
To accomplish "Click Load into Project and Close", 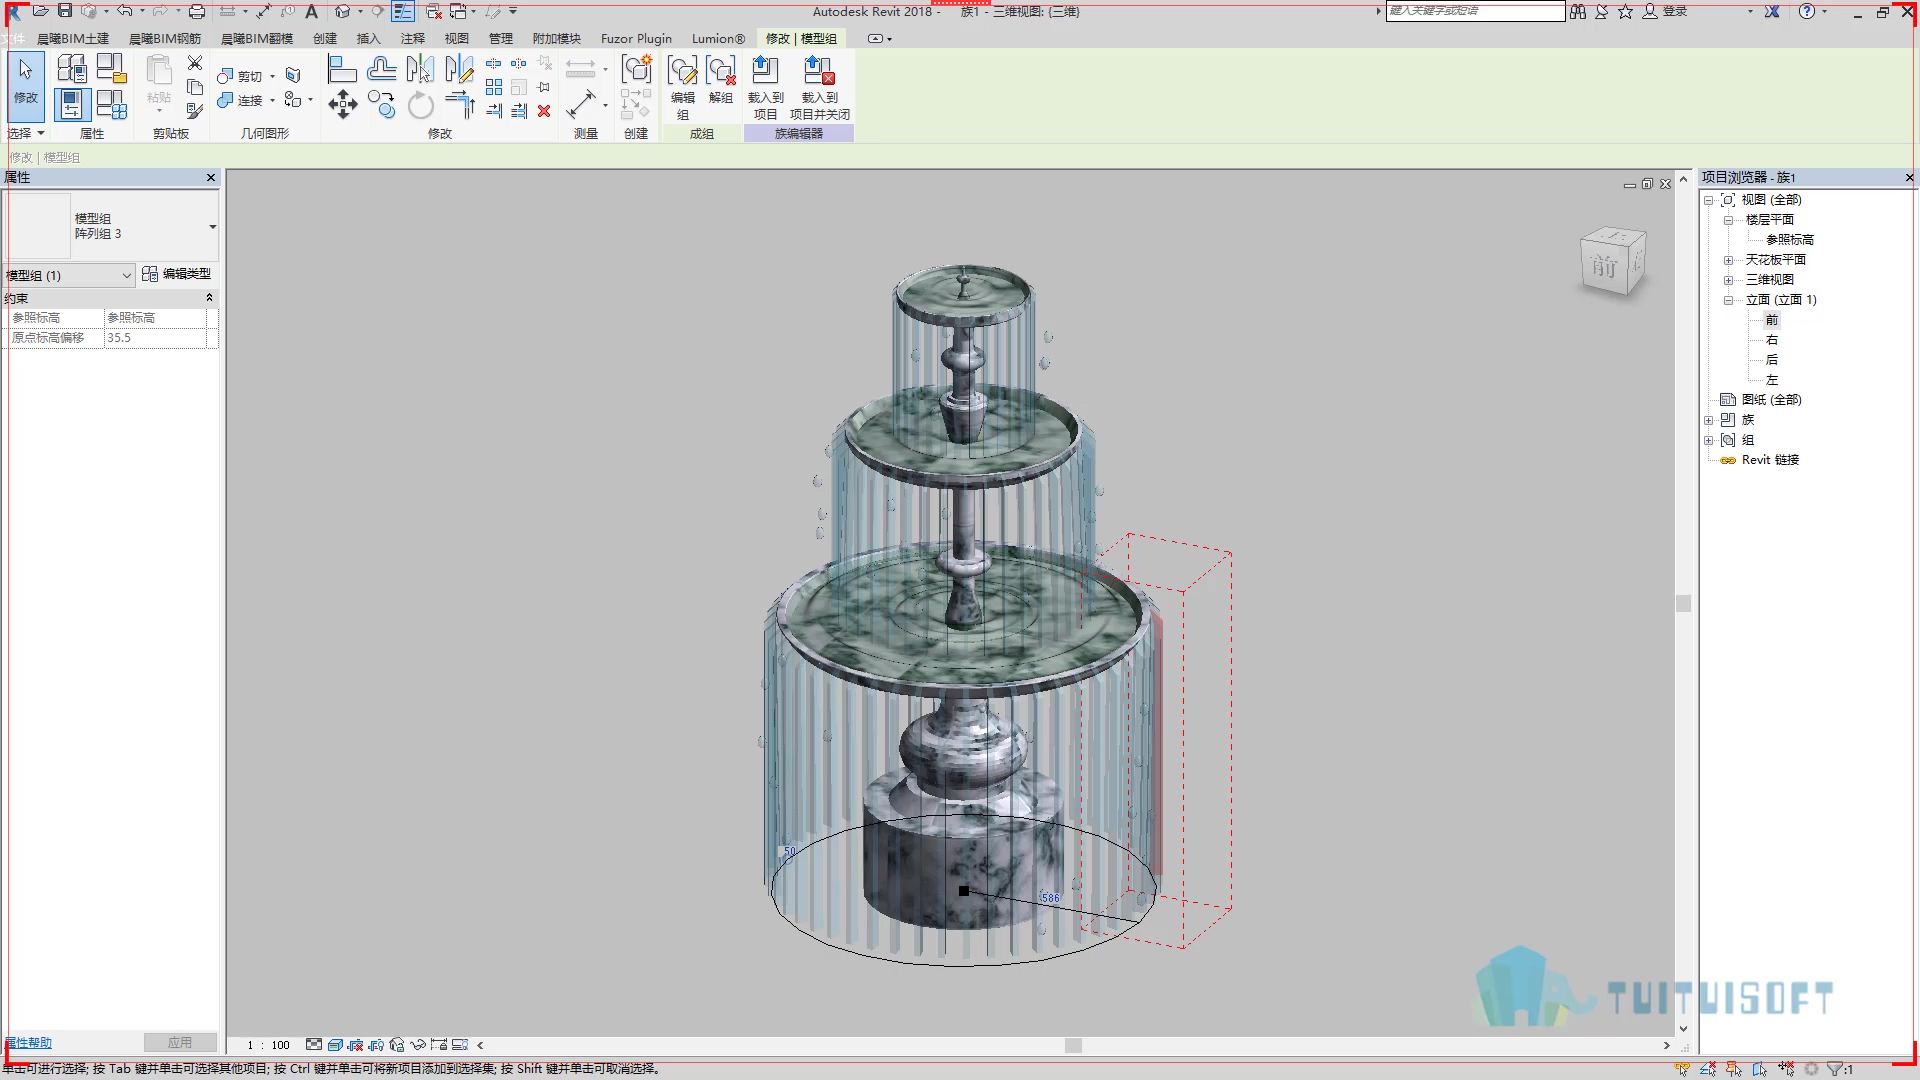I will click(x=820, y=88).
